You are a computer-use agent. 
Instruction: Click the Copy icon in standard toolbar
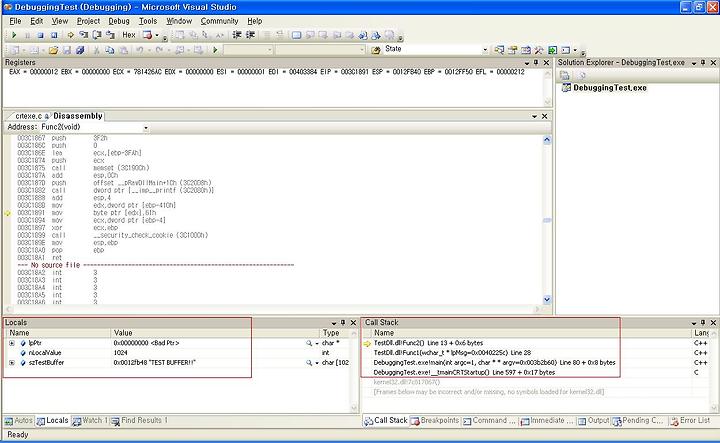point(110,50)
